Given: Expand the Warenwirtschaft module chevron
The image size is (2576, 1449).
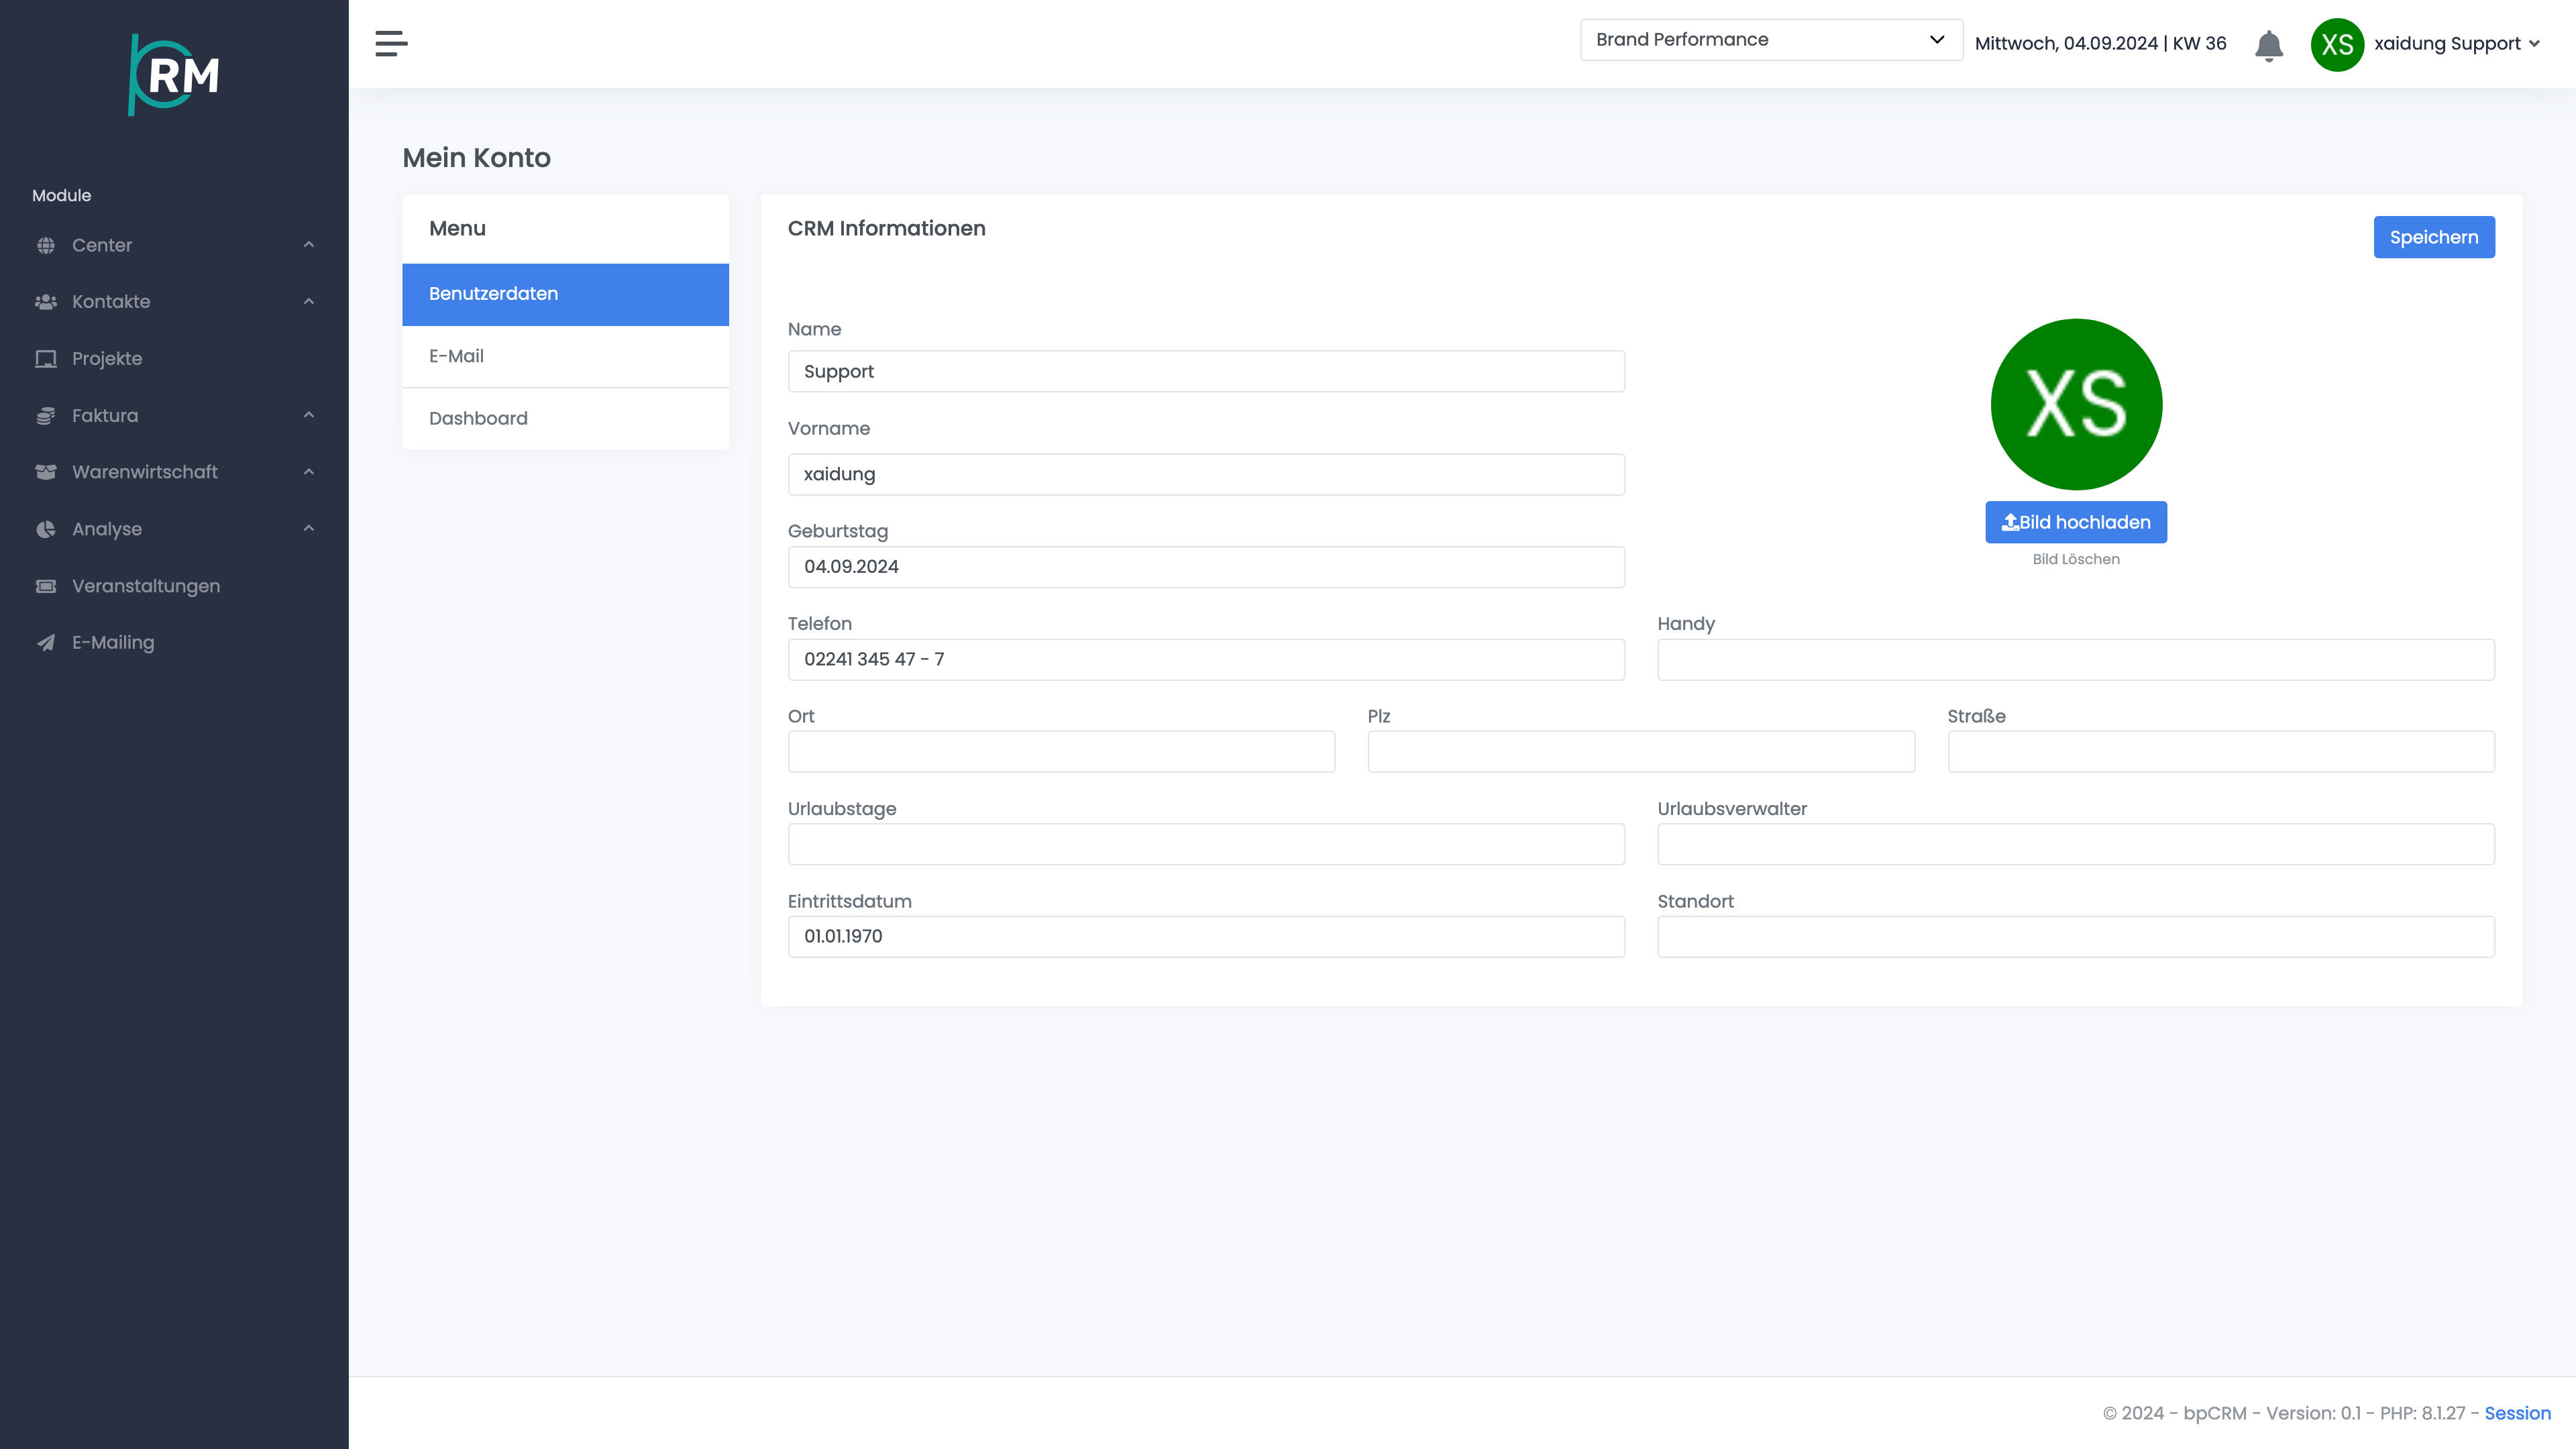Looking at the screenshot, I should click(x=309, y=472).
